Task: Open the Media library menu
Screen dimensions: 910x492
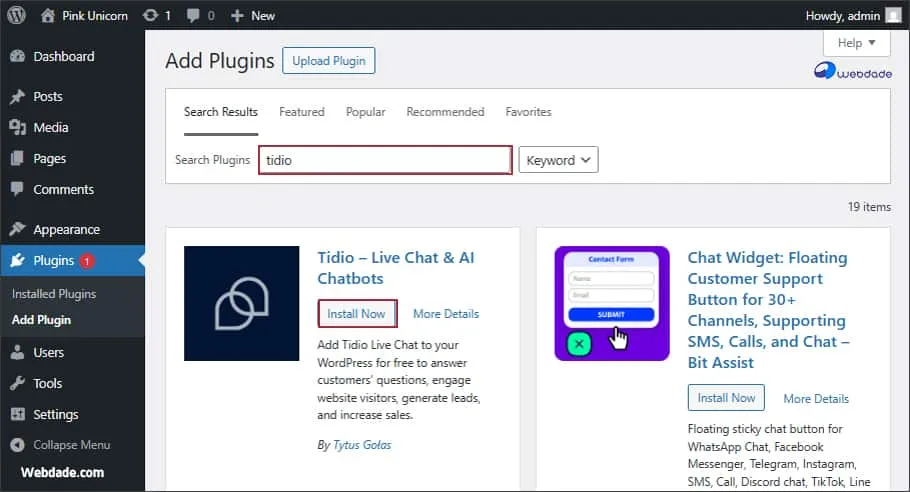Action: pyautogui.click(x=50, y=127)
